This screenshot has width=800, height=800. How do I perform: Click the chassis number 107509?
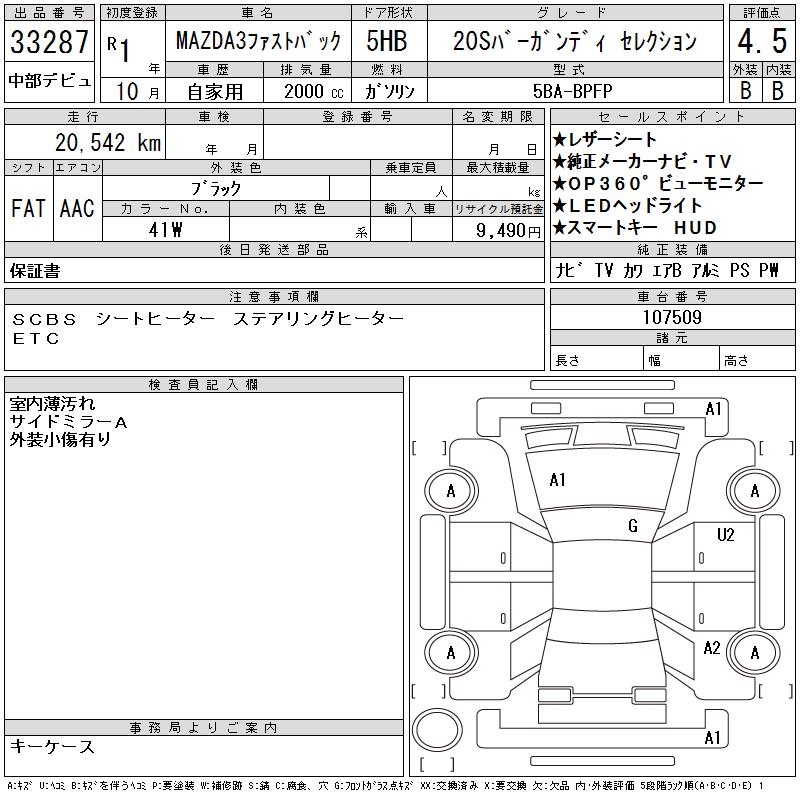point(670,318)
